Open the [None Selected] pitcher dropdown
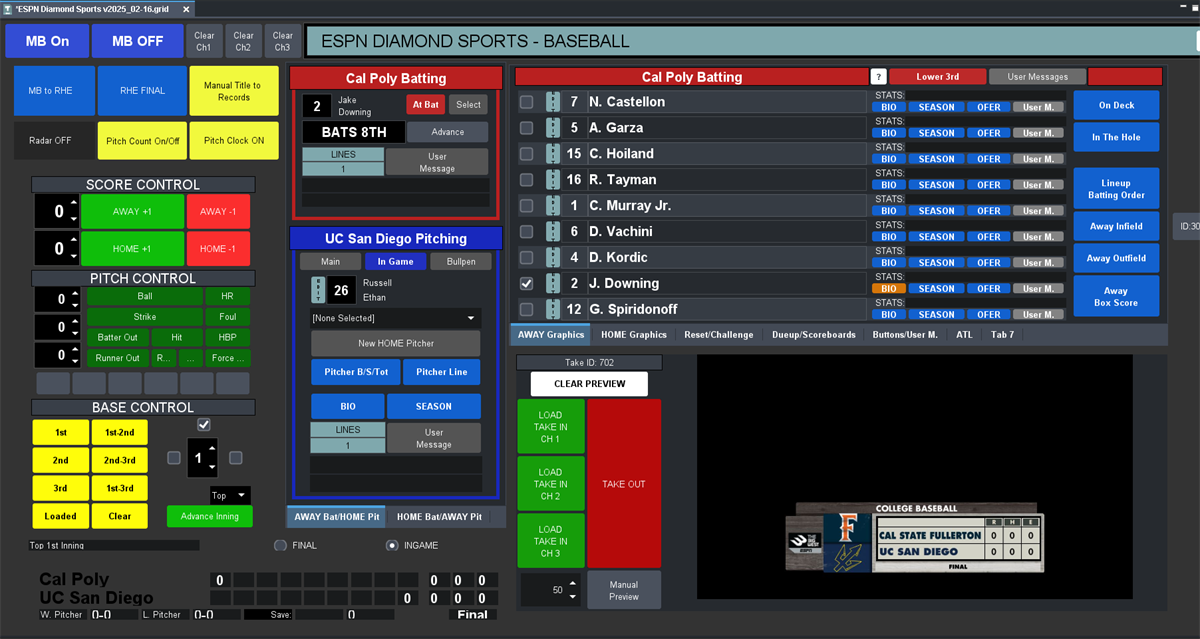The image size is (1200, 639). (x=395, y=318)
